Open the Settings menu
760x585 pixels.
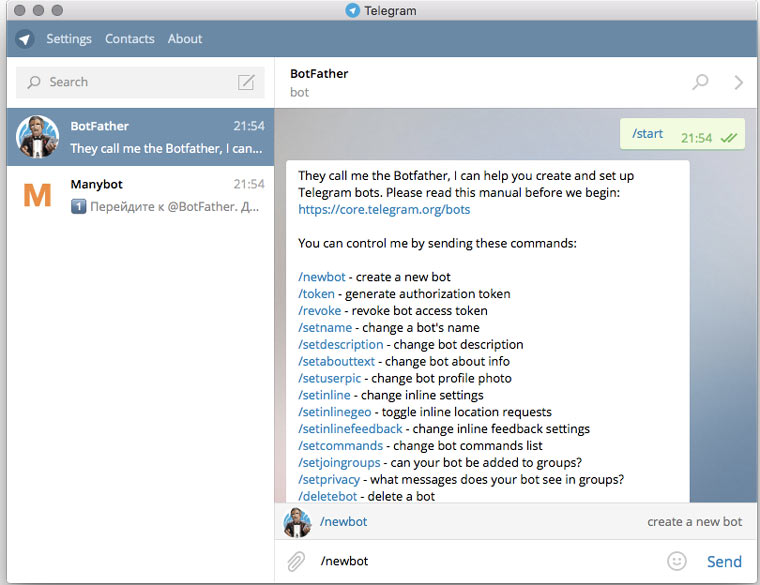click(x=69, y=39)
